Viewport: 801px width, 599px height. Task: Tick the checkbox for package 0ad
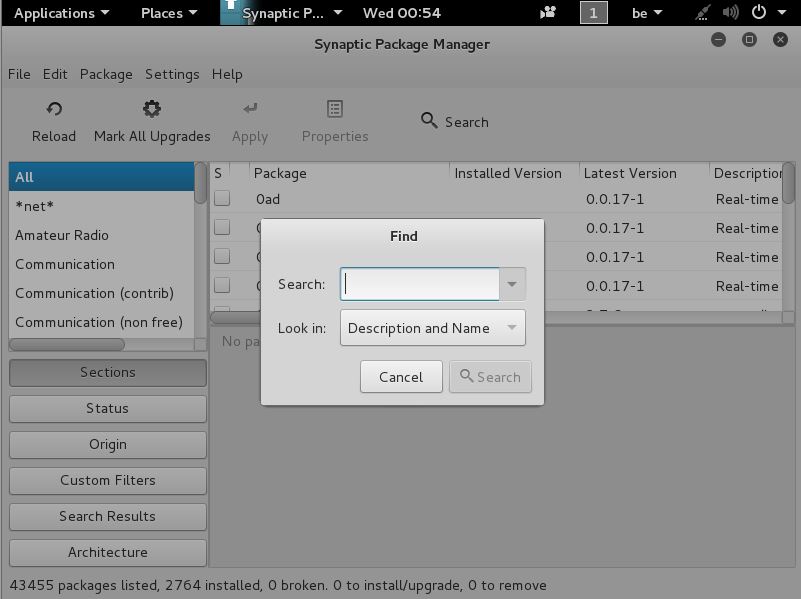[x=222, y=198]
